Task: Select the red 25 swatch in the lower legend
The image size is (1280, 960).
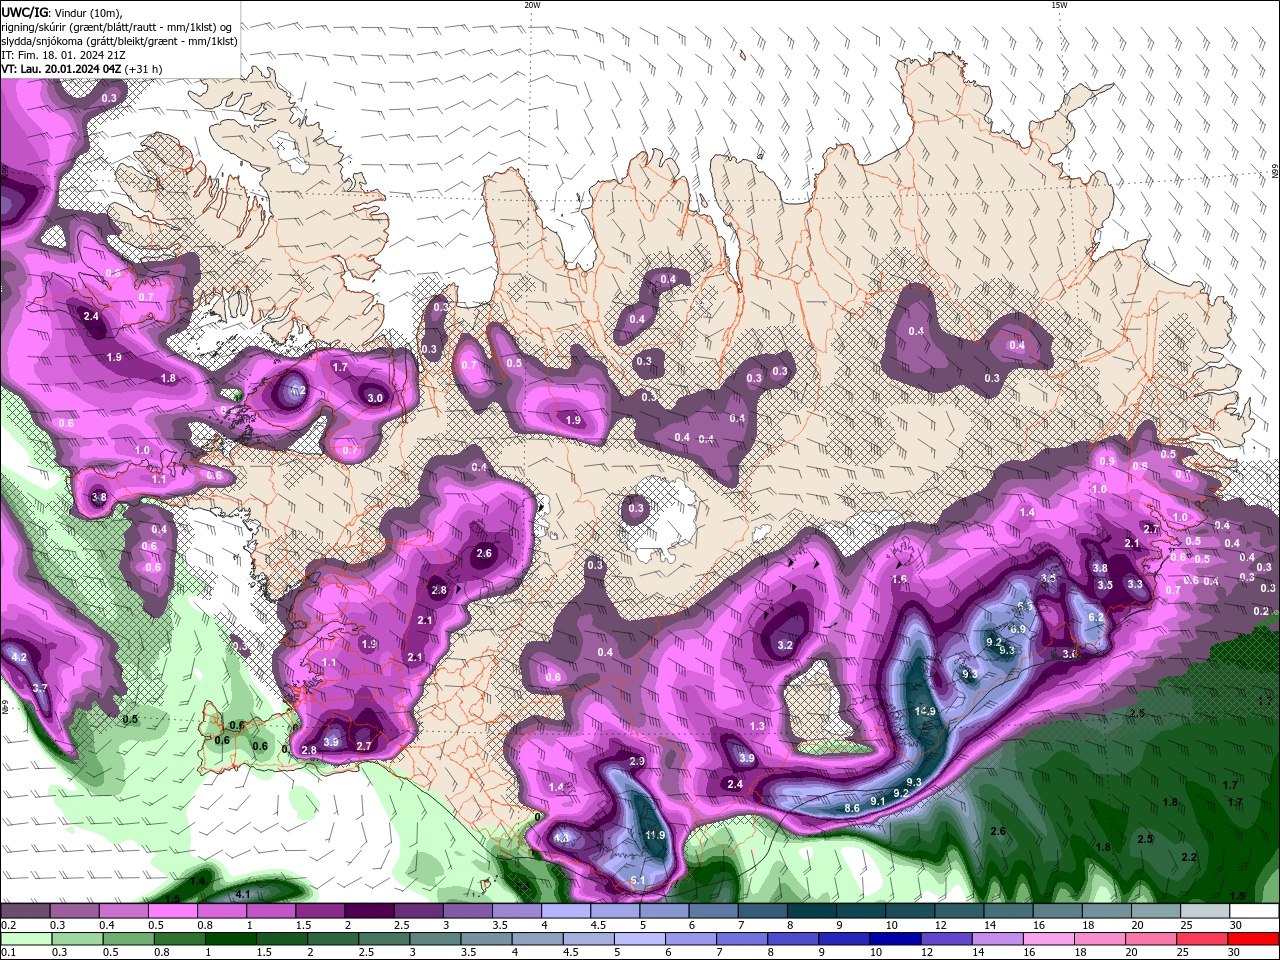Action: pyautogui.click(x=1203, y=939)
